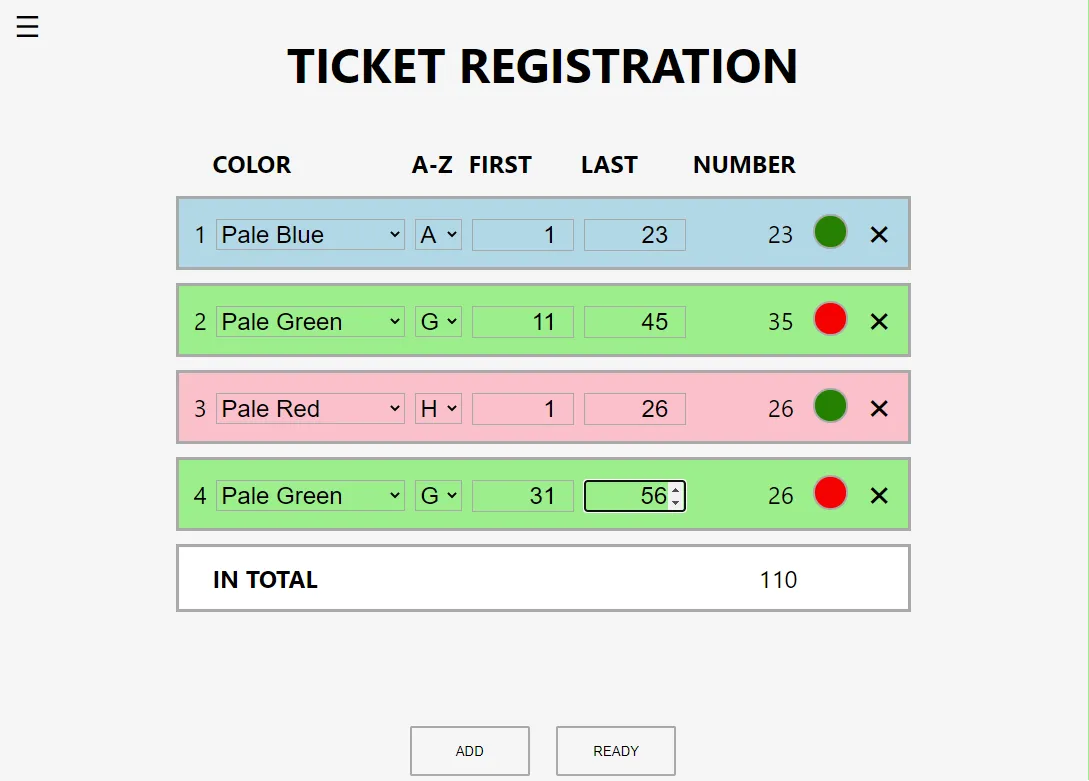Select the last number field showing 23

pos(635,235)
